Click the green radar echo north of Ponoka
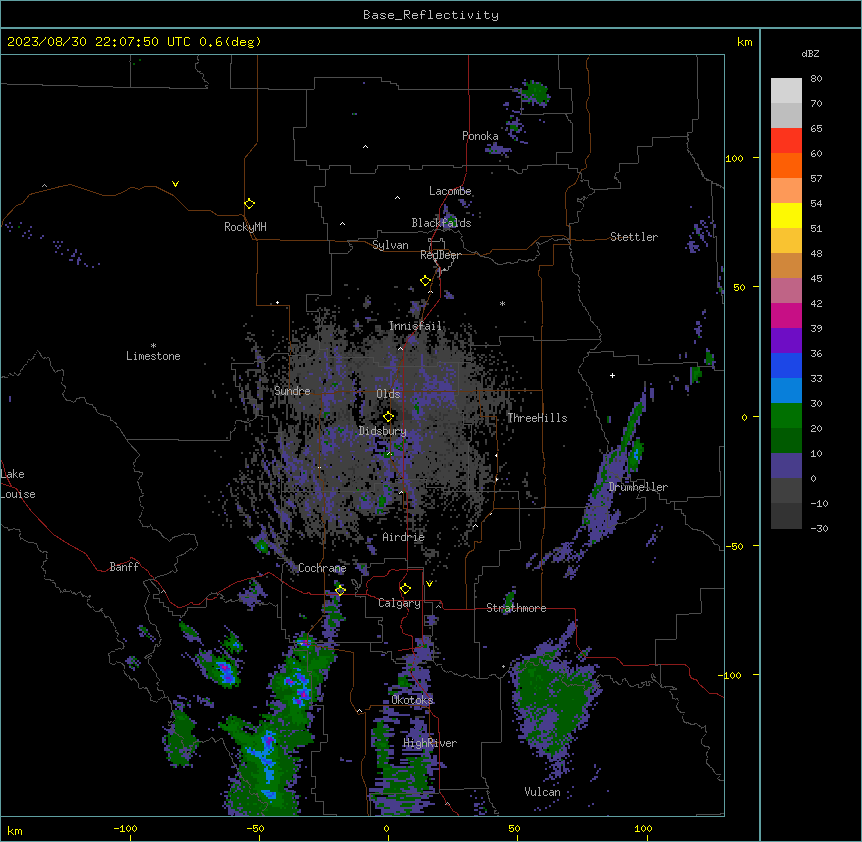Screen dimensions: 862x842 point(534,92)
